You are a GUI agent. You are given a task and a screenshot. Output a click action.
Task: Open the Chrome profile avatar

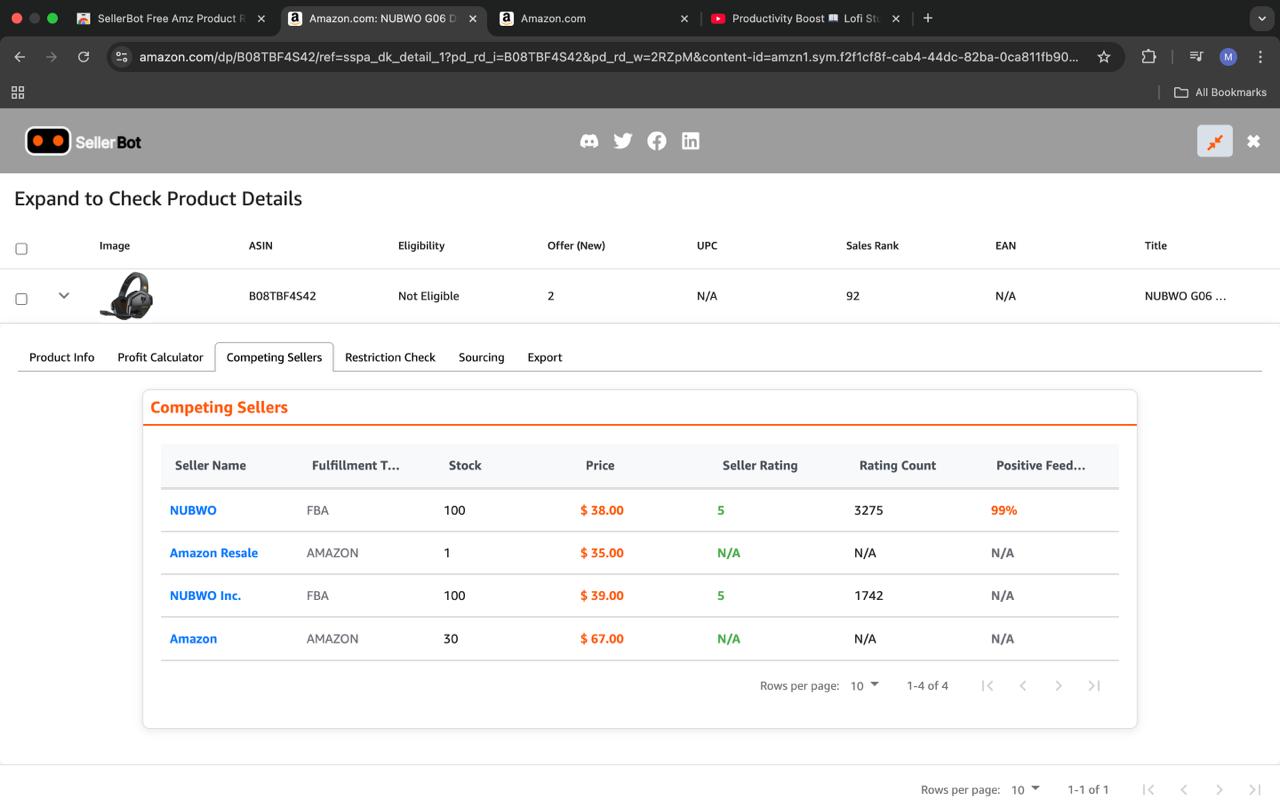tap(1228, 57)
